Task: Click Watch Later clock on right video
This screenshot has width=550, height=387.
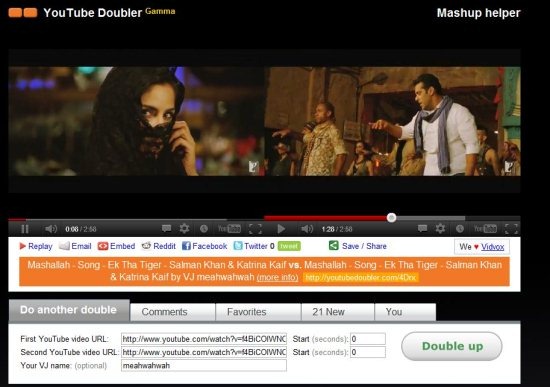Action: [x=460, y=229]
